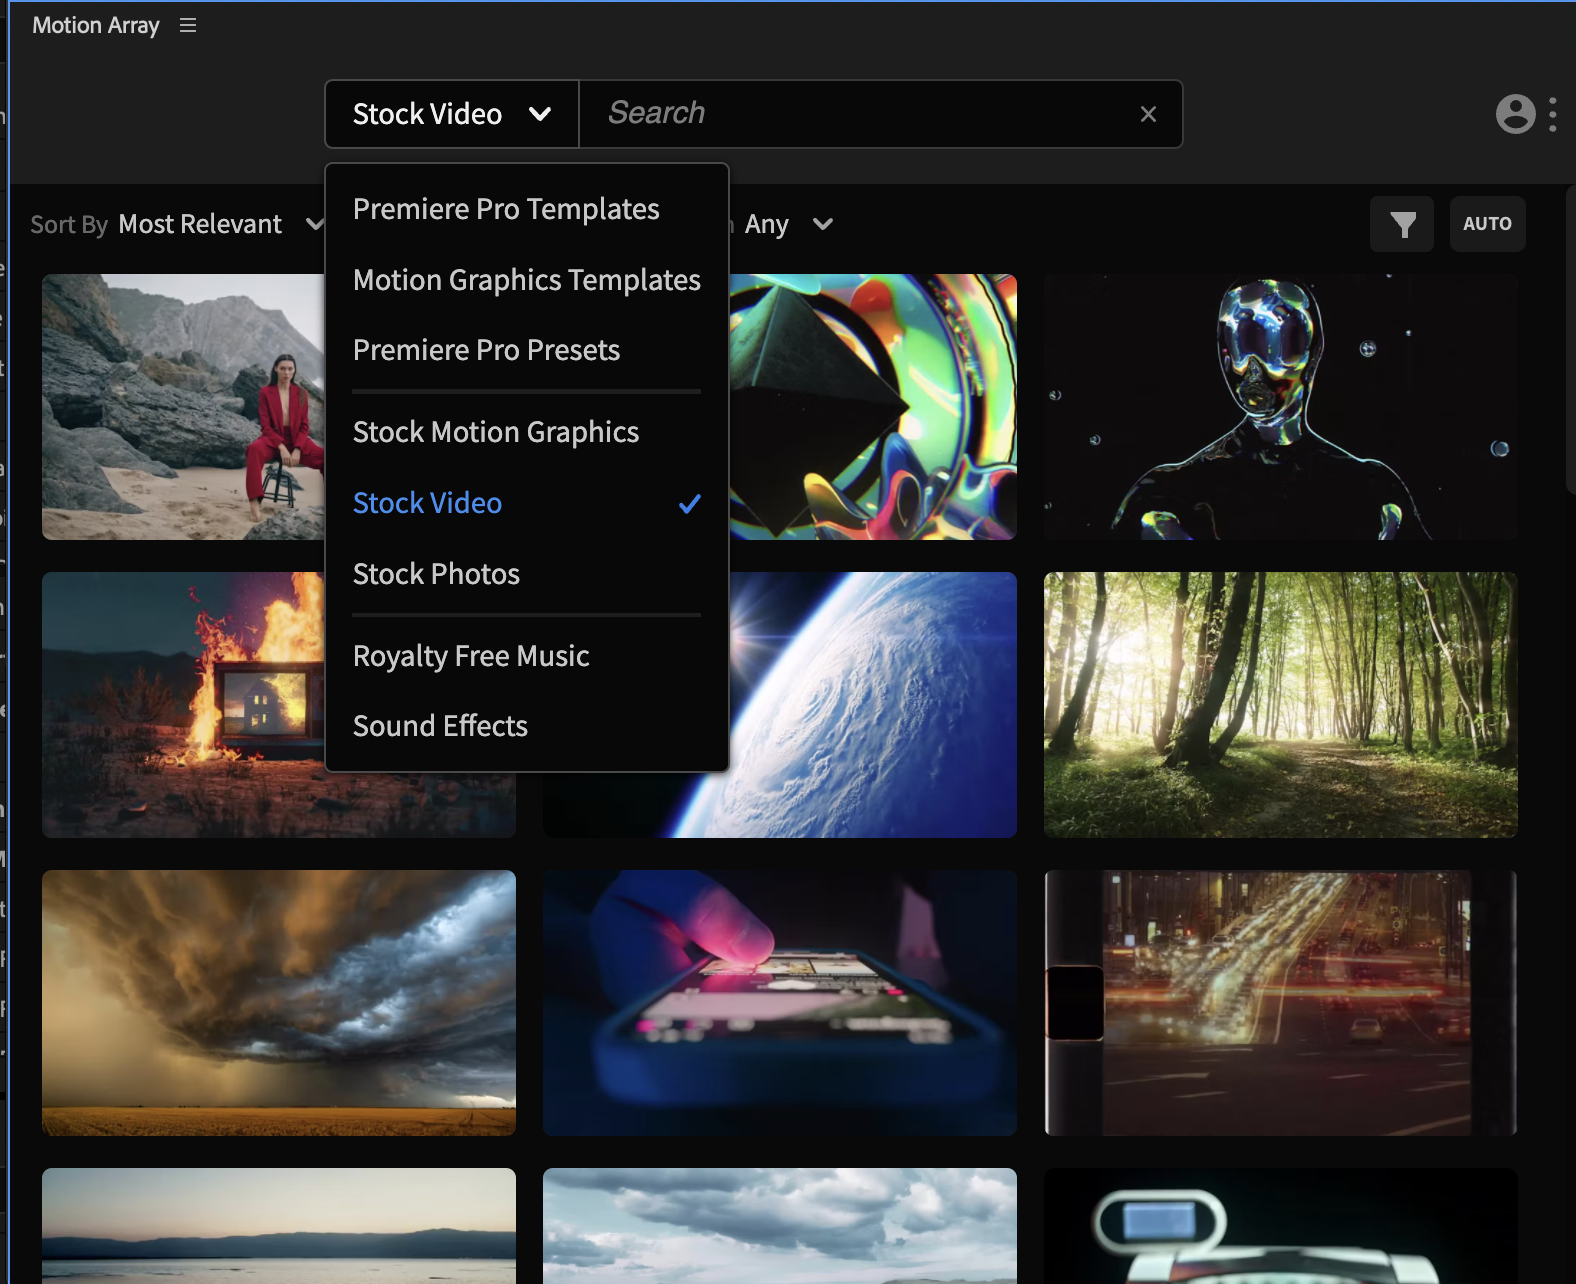Expand the Sort By Most Relevant dropdown

tap(177, 224)
